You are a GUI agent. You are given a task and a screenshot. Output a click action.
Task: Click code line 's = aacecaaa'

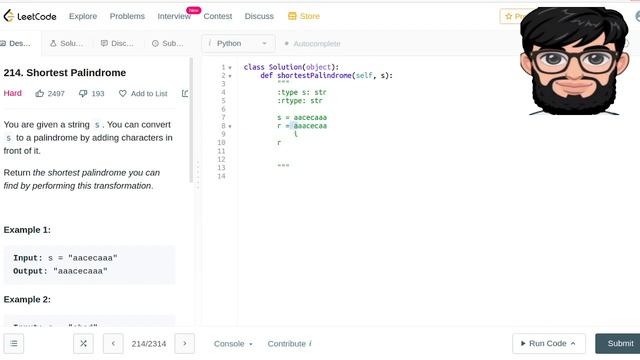click(x=302, y=118)
